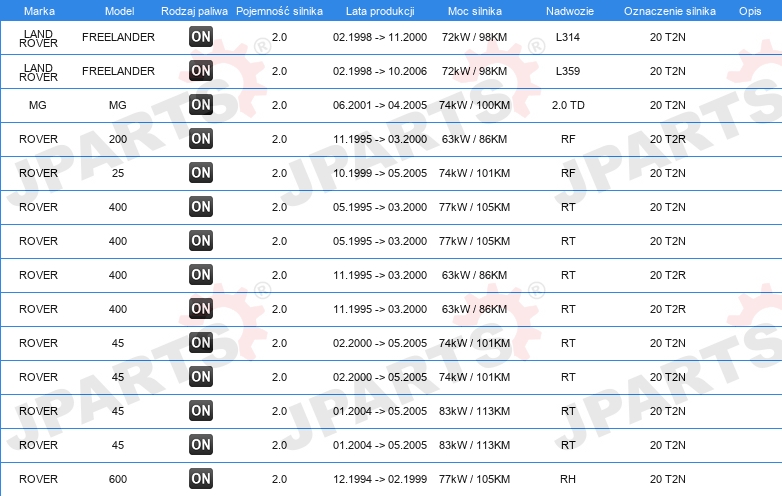Image resolution: width=782 pixels, height=496 pixels.
Task: Click the date range 02.1998 -> 10.2006
Action: 380,71
